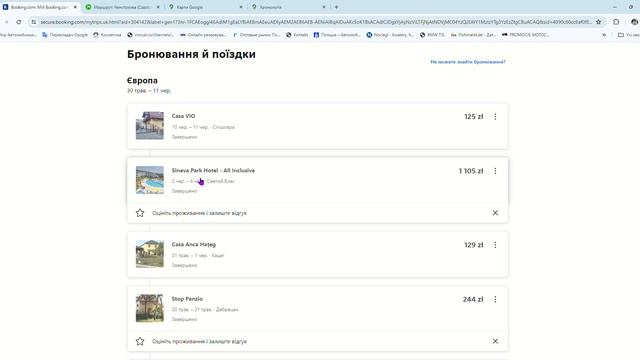Open Переклад Google bookmark
Screen dimensions: 640x360
65,35
